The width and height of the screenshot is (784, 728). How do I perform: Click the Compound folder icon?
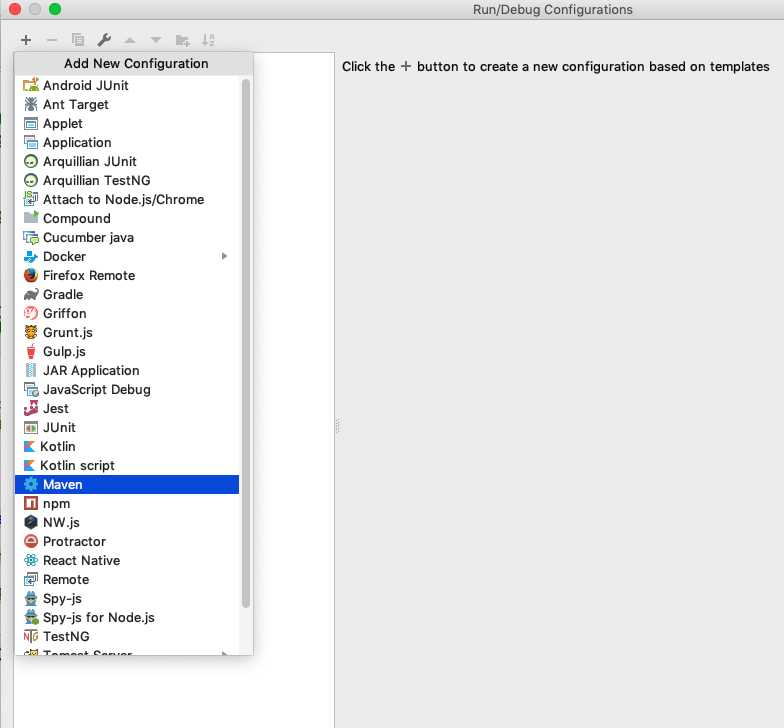pyautogui.click(x=31, y=218)
